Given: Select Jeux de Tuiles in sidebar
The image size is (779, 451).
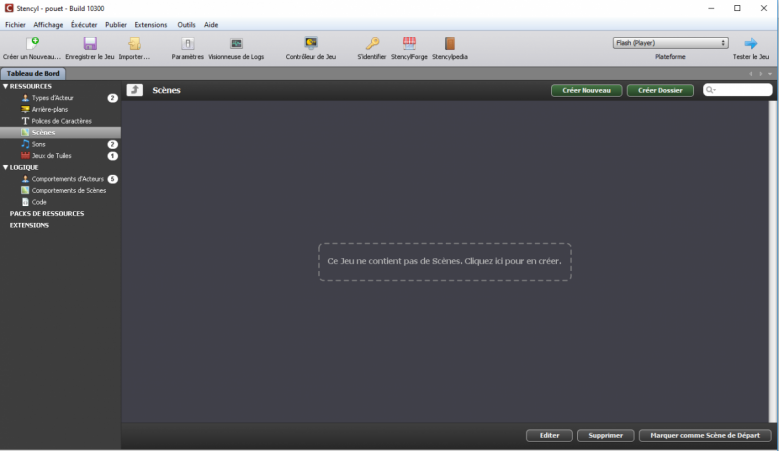Looking at the screenshot, I should coord(60,155).
